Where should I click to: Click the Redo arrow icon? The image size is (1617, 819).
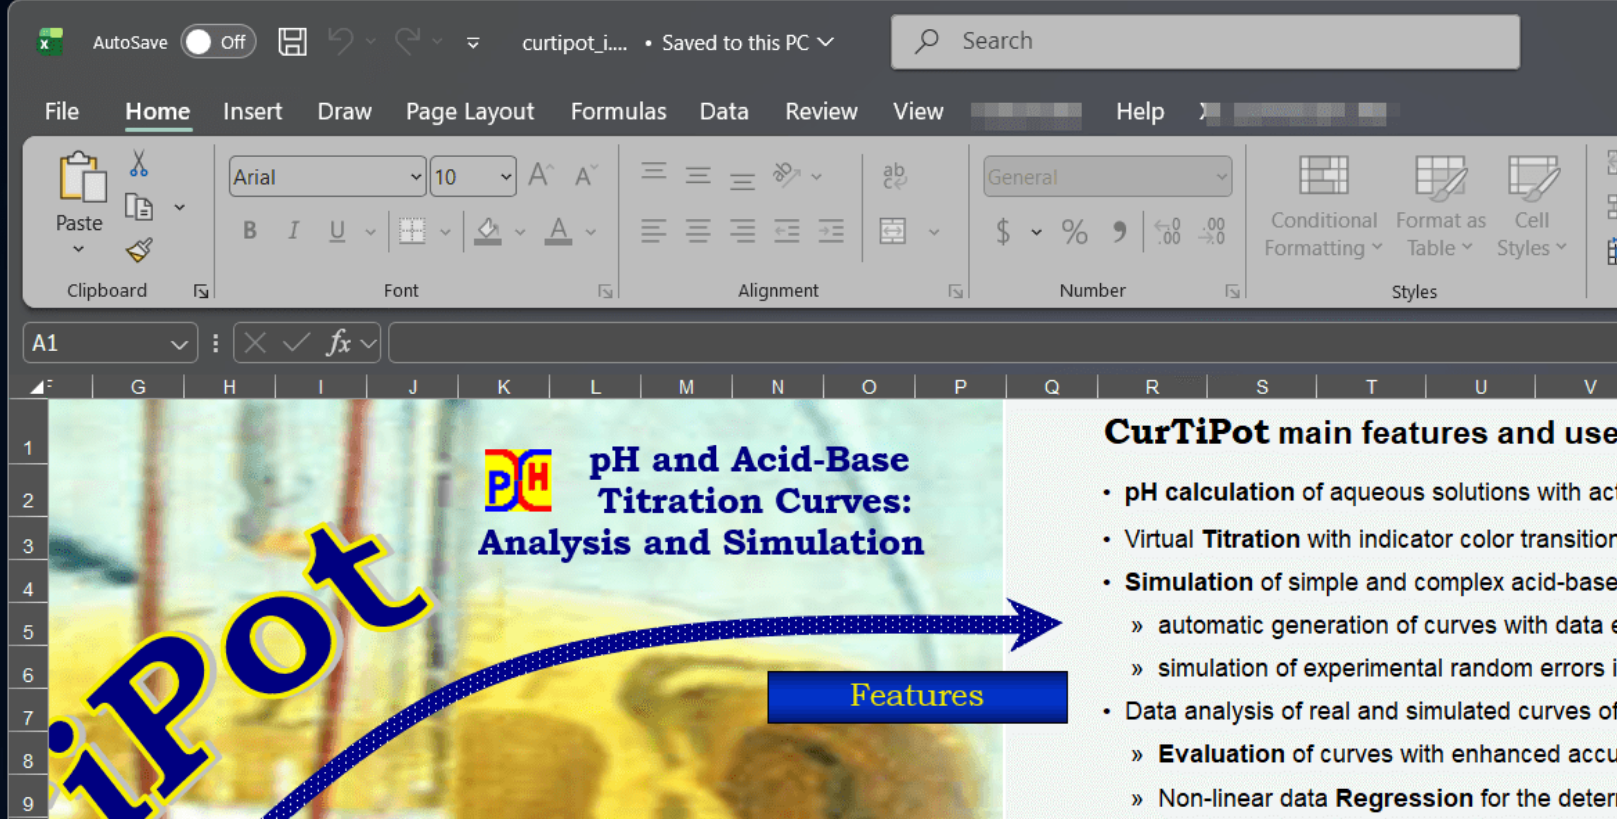[x=408, y=42]
